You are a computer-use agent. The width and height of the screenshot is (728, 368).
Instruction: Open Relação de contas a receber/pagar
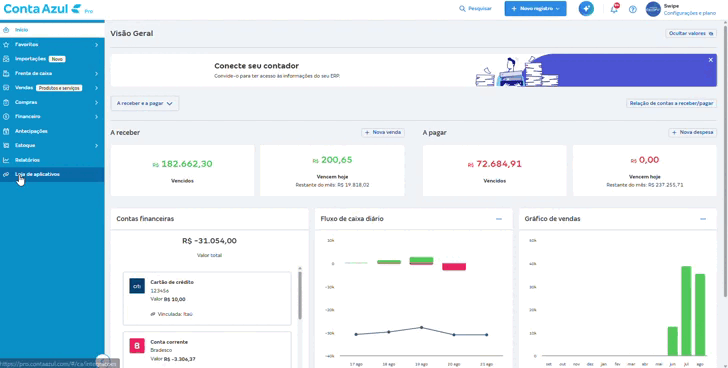click(671, 103)
